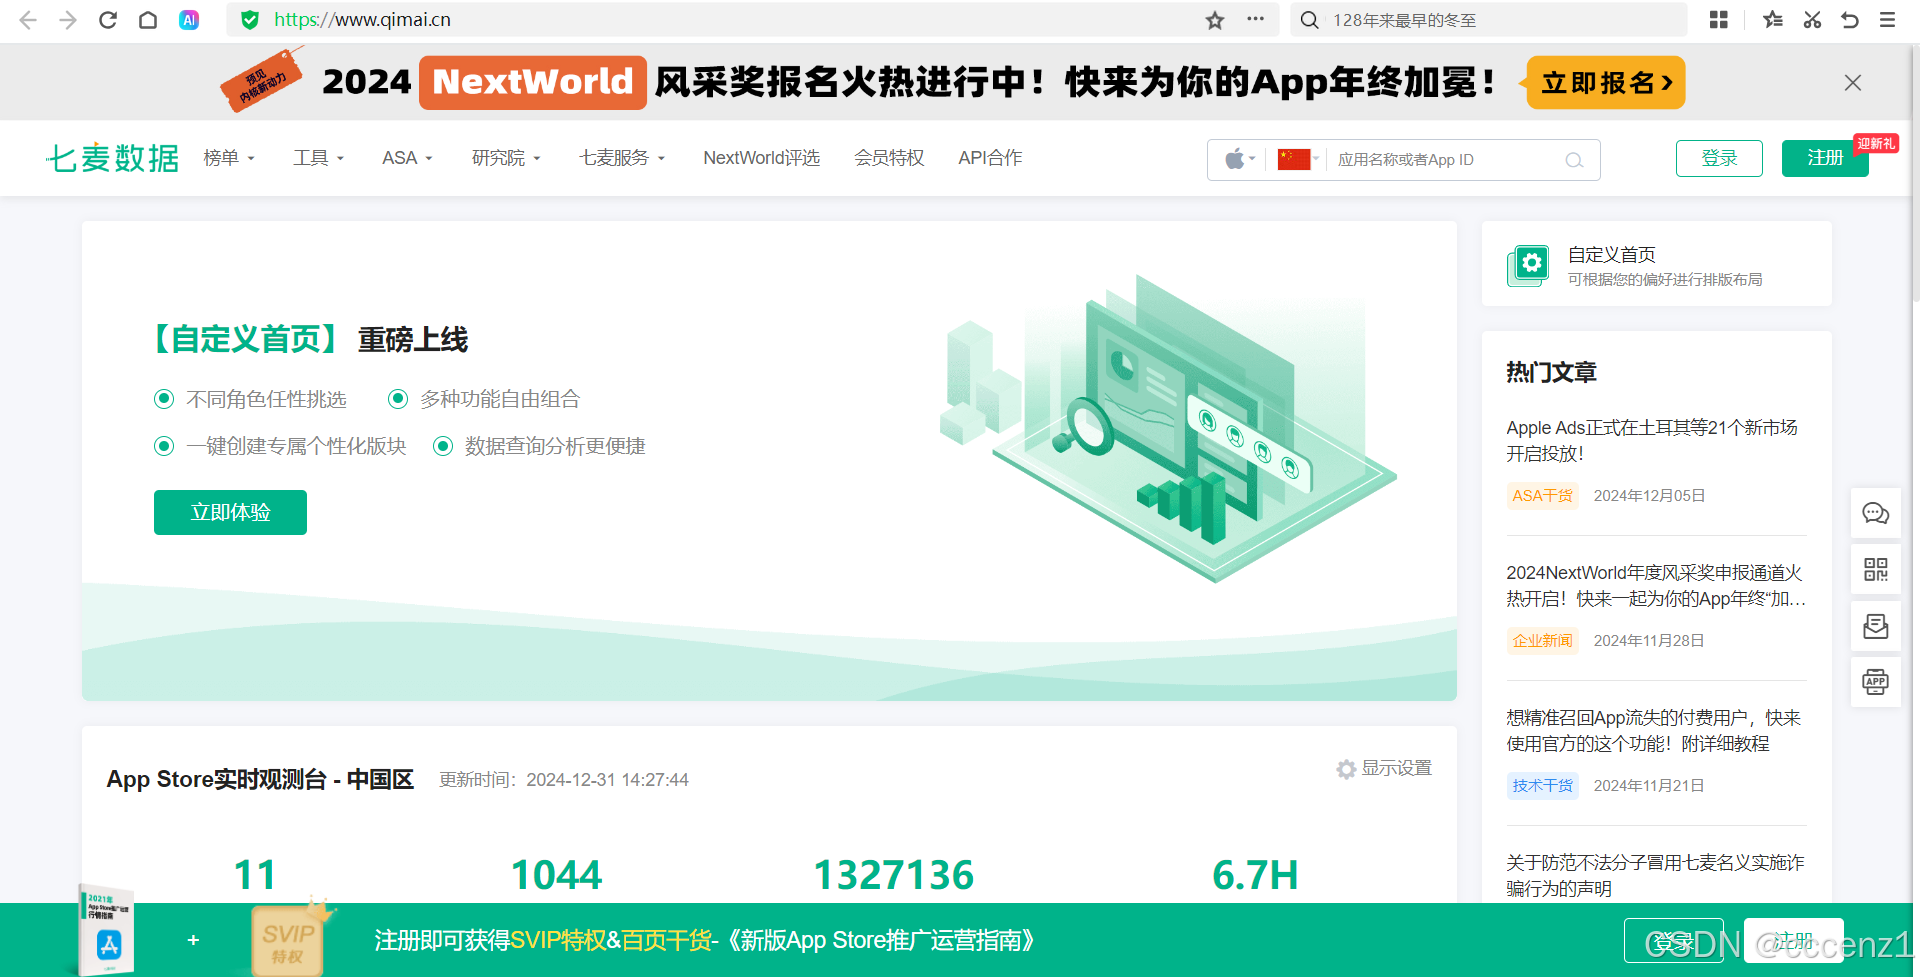
Task: Open the address bar three-dot menu
Action: tap(1255, 19)
